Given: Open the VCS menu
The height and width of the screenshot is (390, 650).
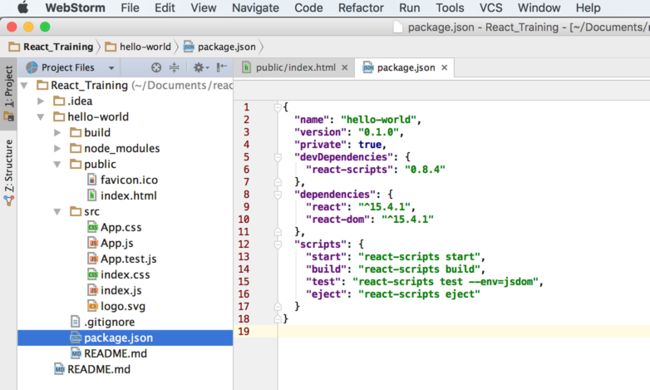Looking at the screenshot, I should (x=491, y=7).
